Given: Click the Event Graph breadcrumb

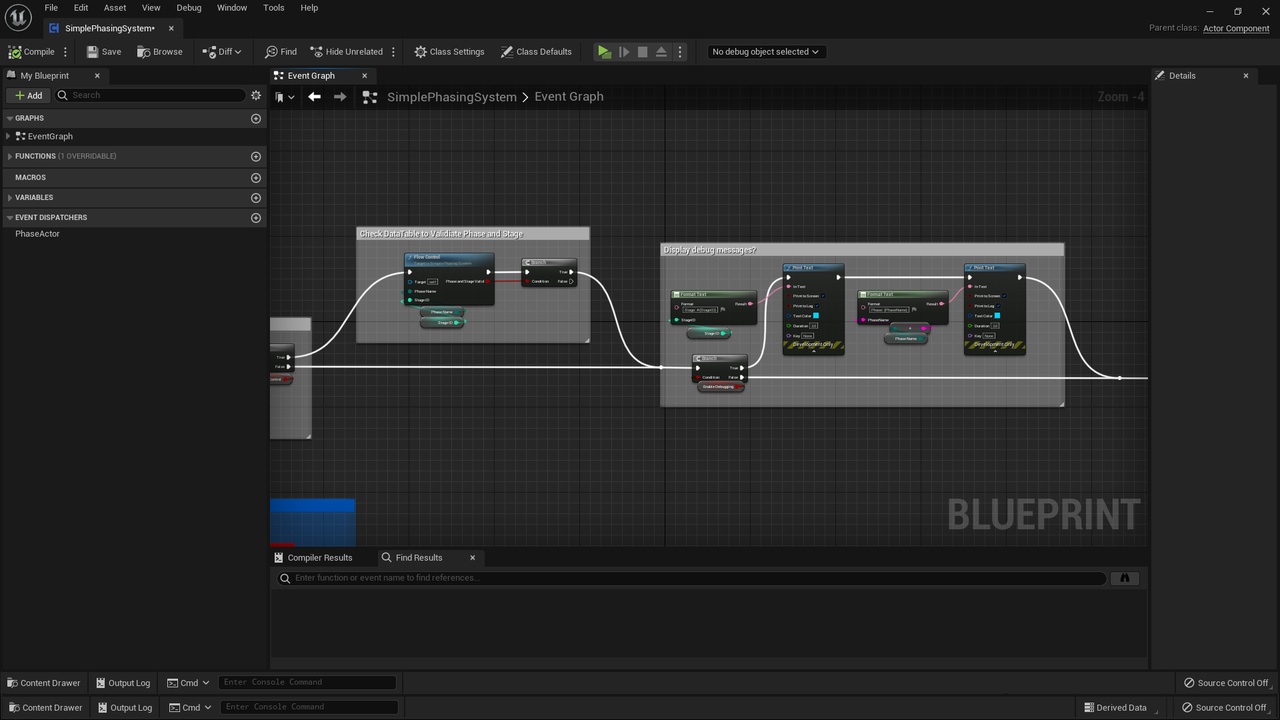Looking at the screenshot, I should [x=569, y=97].
